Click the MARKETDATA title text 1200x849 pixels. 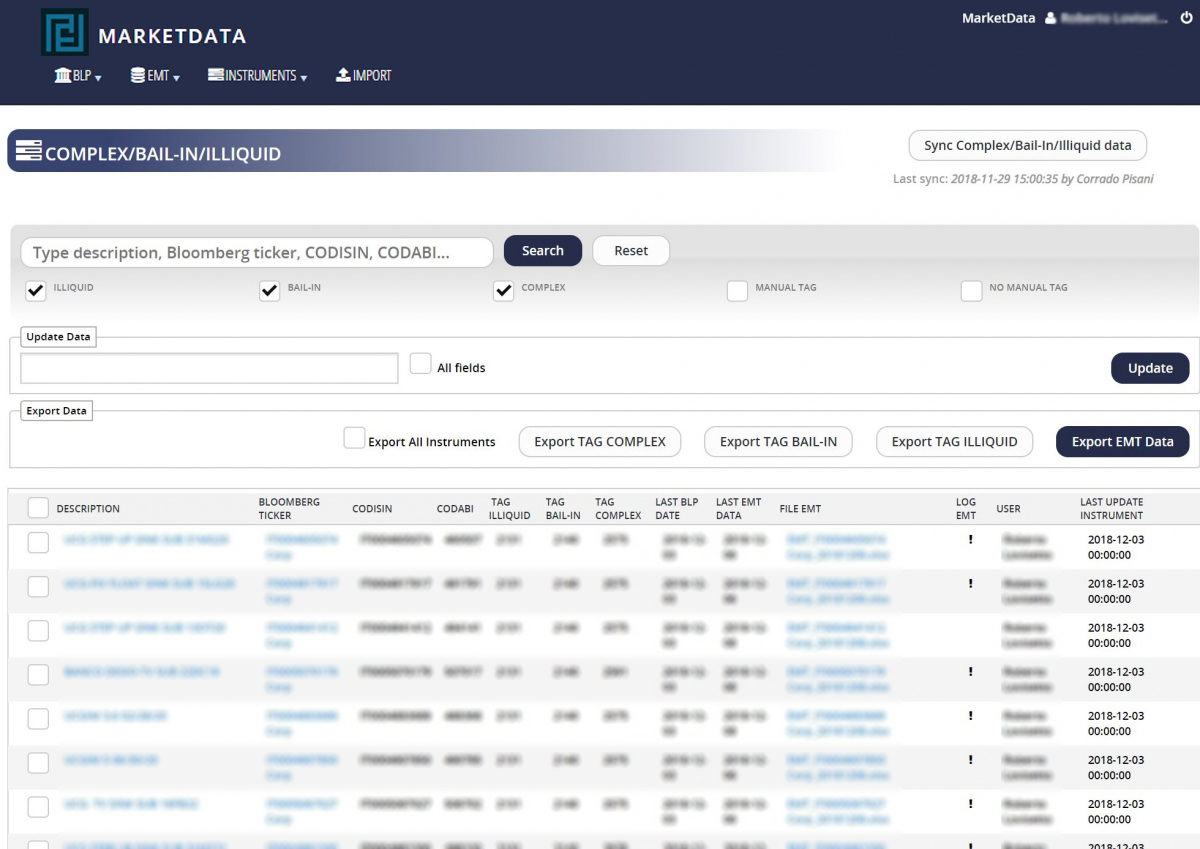pyautogui.click(x=172, y=36)
